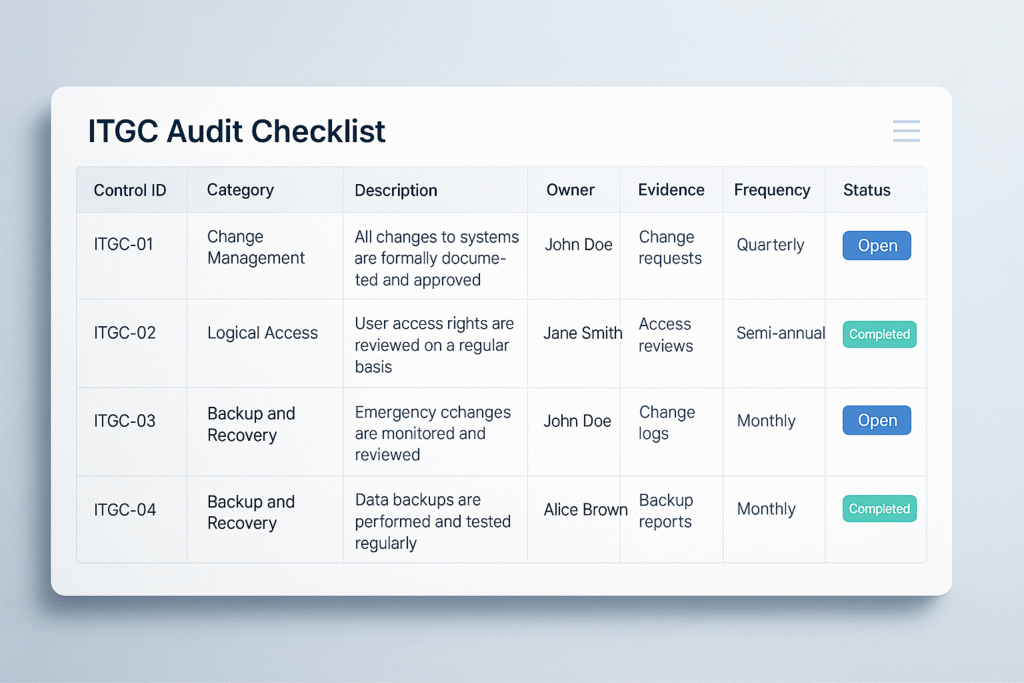Click the ITGC-03 control ID cell
Screen dimensions: 1024x683
125,421
